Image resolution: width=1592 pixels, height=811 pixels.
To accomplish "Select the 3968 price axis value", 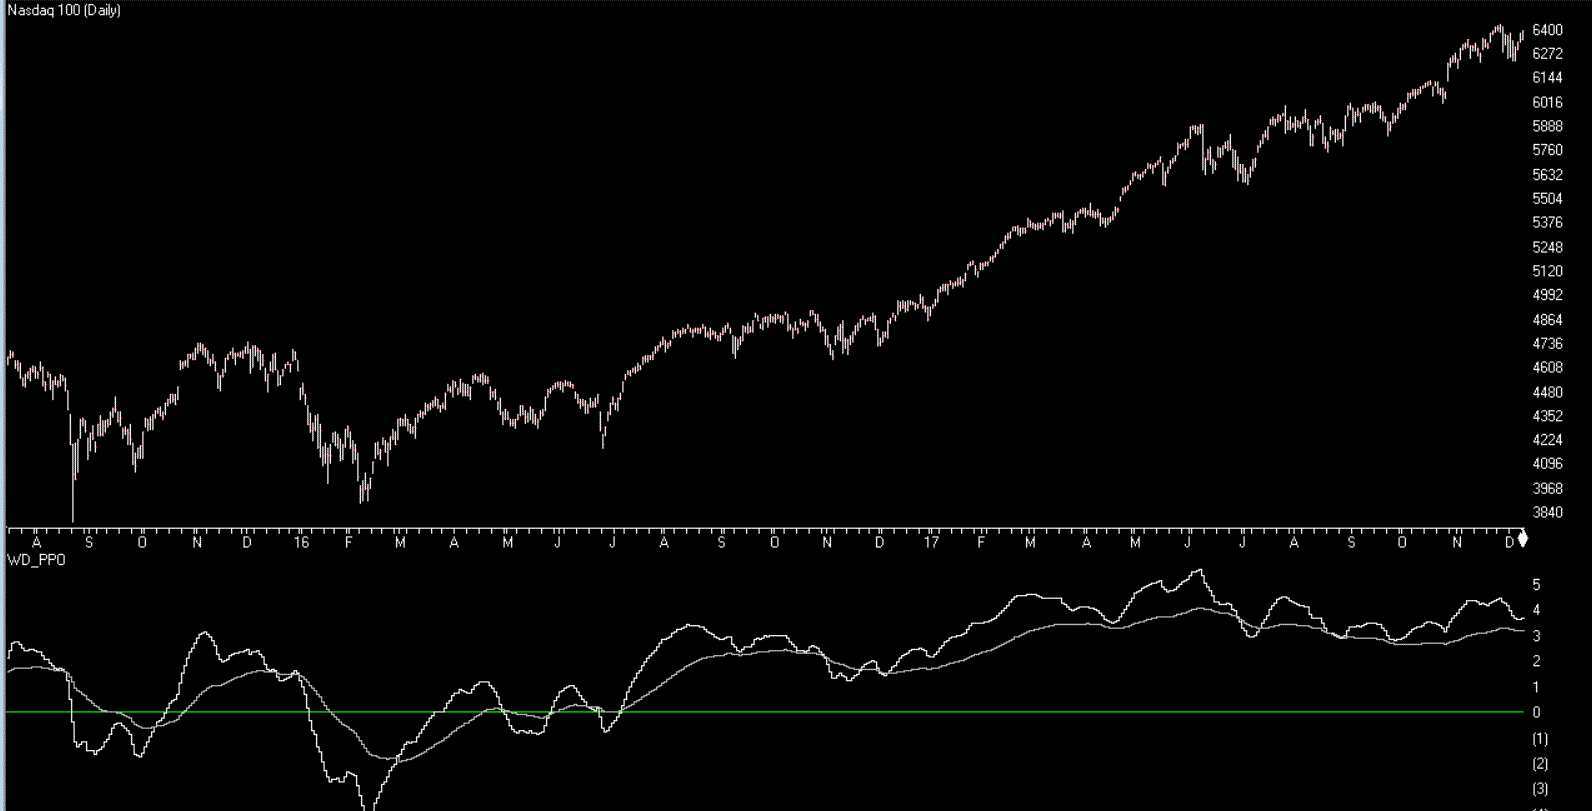I will click(x=1547, y=489).
